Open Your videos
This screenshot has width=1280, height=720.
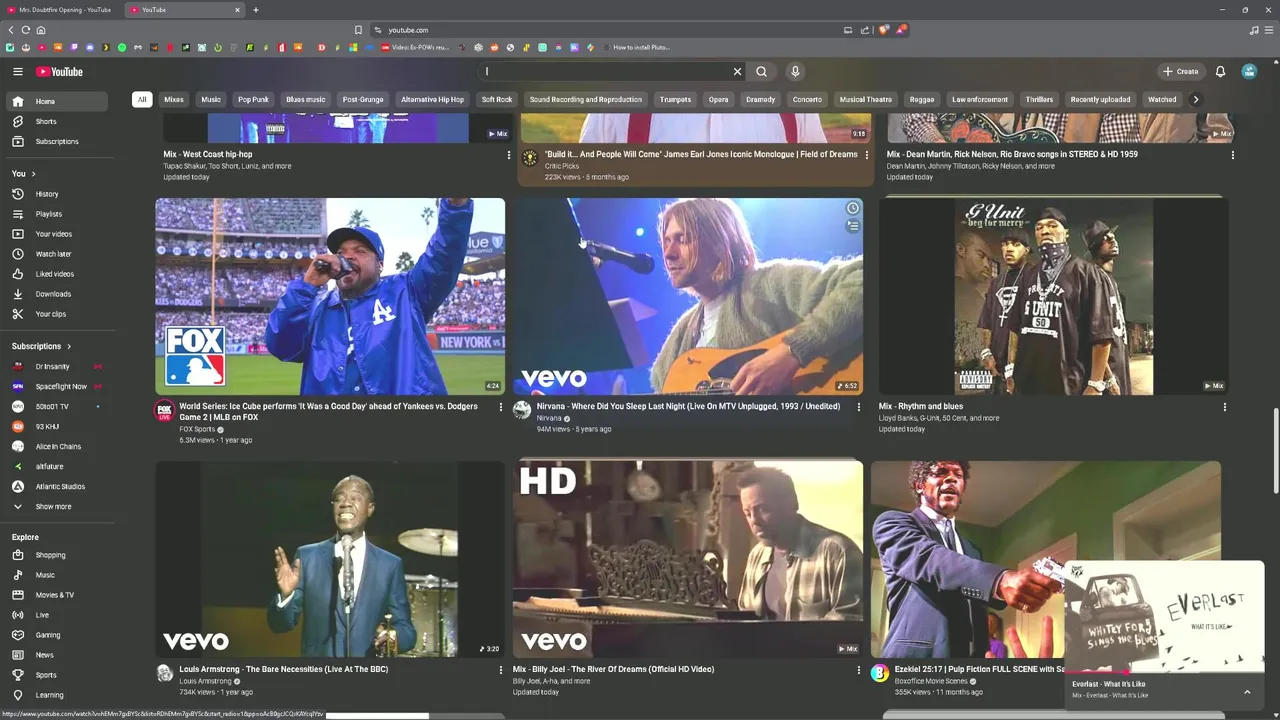[x=56, y=234]
